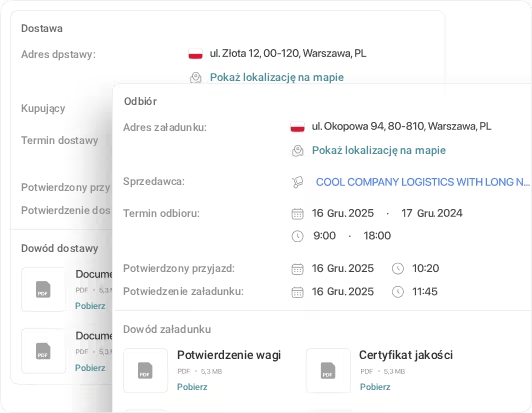The height and width of the screenshot is (413, 532).
Task: Click the pickup end time 18:00
Action: tap(377, 236)
